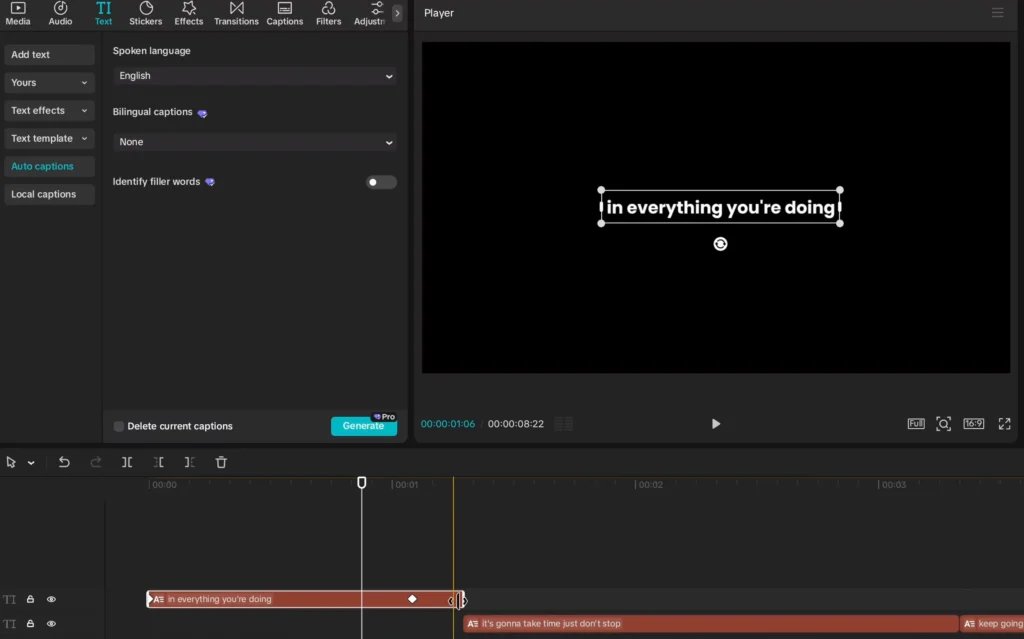Open the 16:9 aspect ratio button
1024x639 pixels.
click(973, 423)
